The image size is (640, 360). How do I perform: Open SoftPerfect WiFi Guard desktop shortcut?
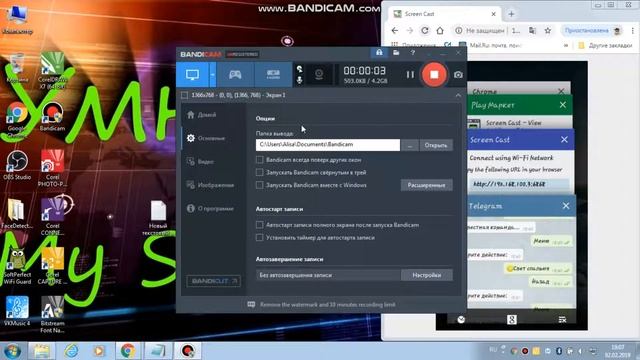click(17, 266)
